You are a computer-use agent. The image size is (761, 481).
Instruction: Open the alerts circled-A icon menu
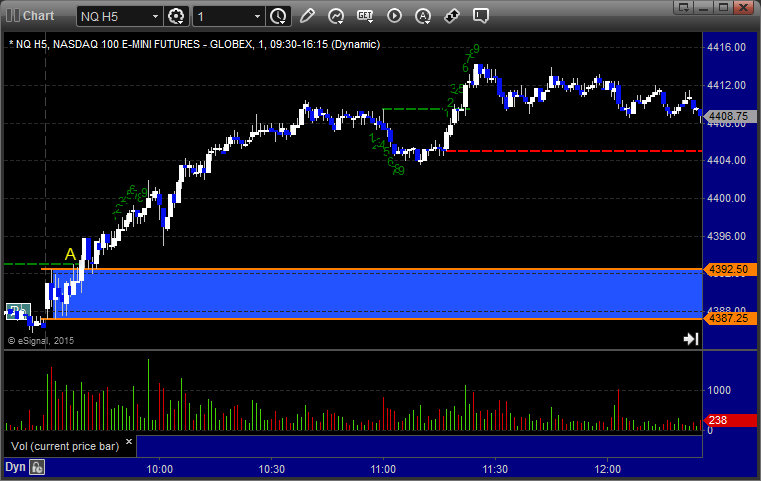(x=423, y=16)
